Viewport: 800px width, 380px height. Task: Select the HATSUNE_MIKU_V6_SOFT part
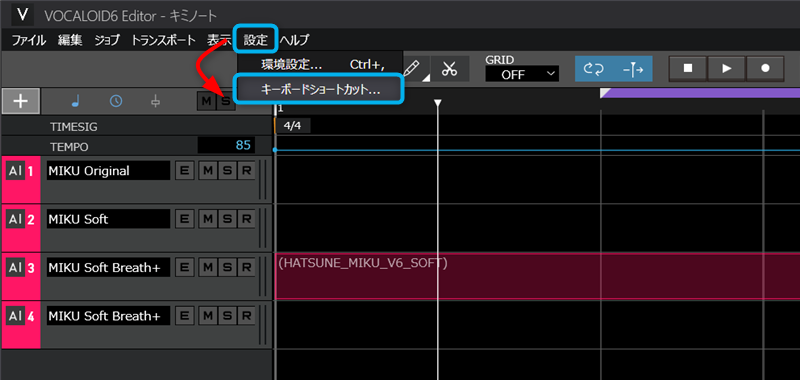tap(537, 276)
